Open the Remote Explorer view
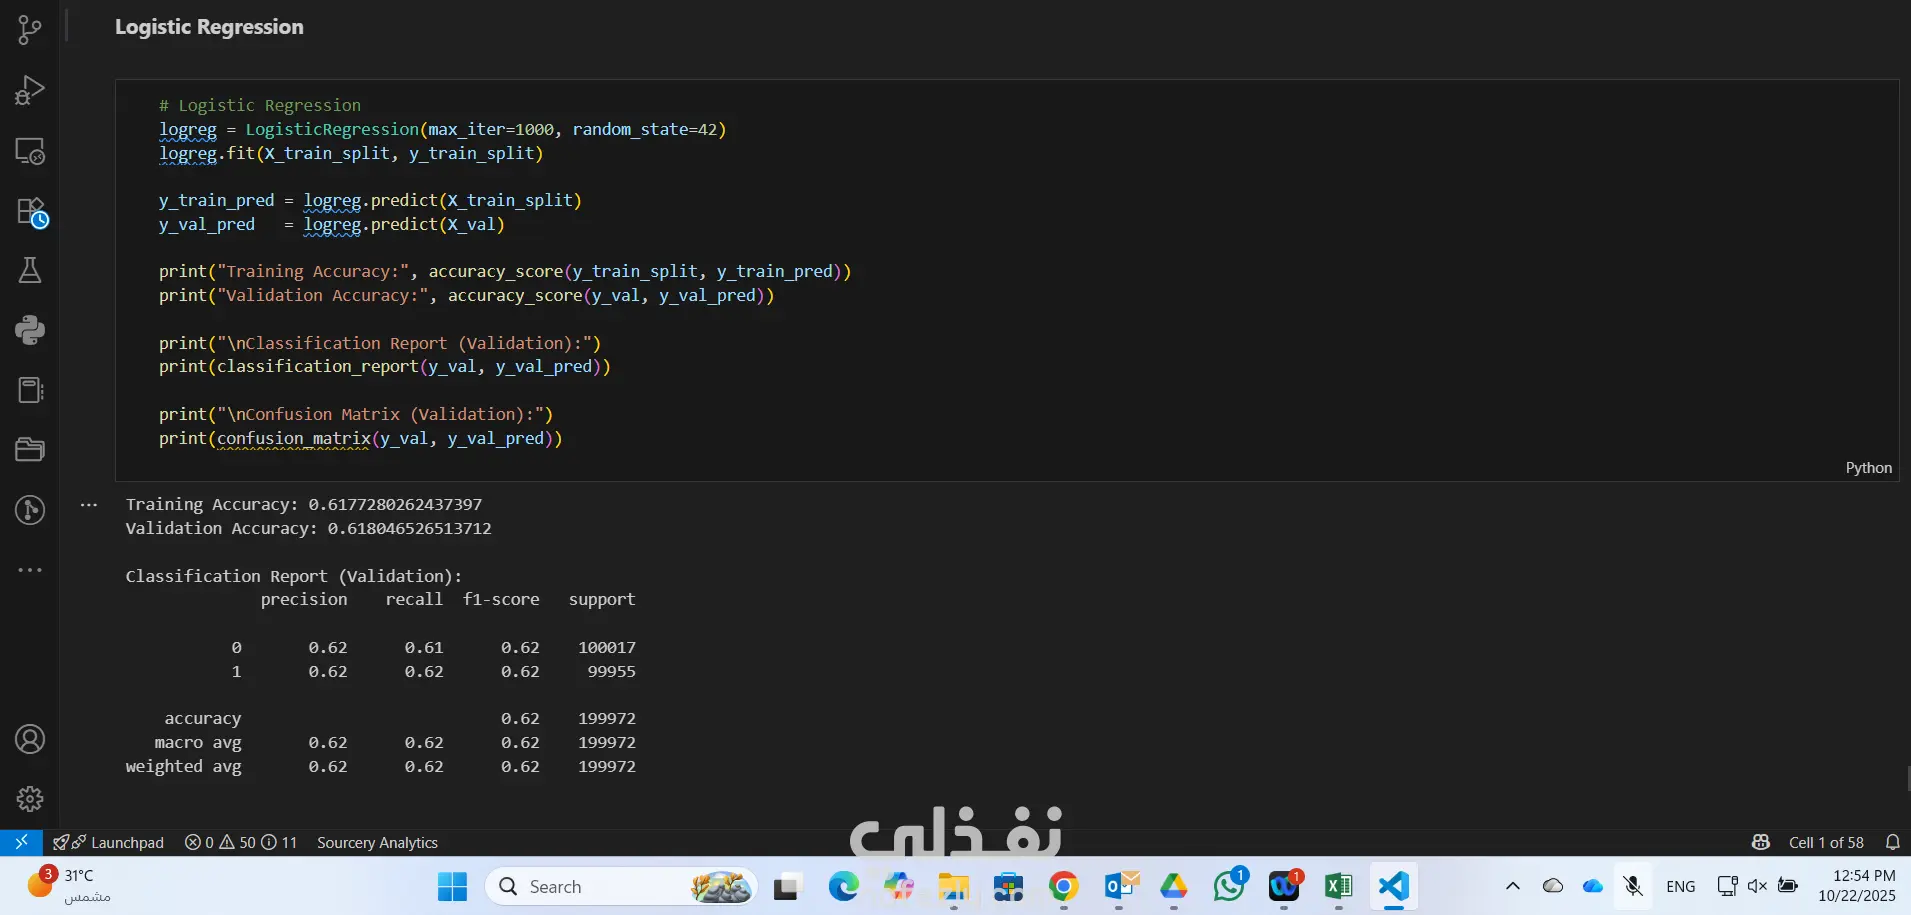Image resolution: width=1911 pixels, height=915 pixels. 30,151
